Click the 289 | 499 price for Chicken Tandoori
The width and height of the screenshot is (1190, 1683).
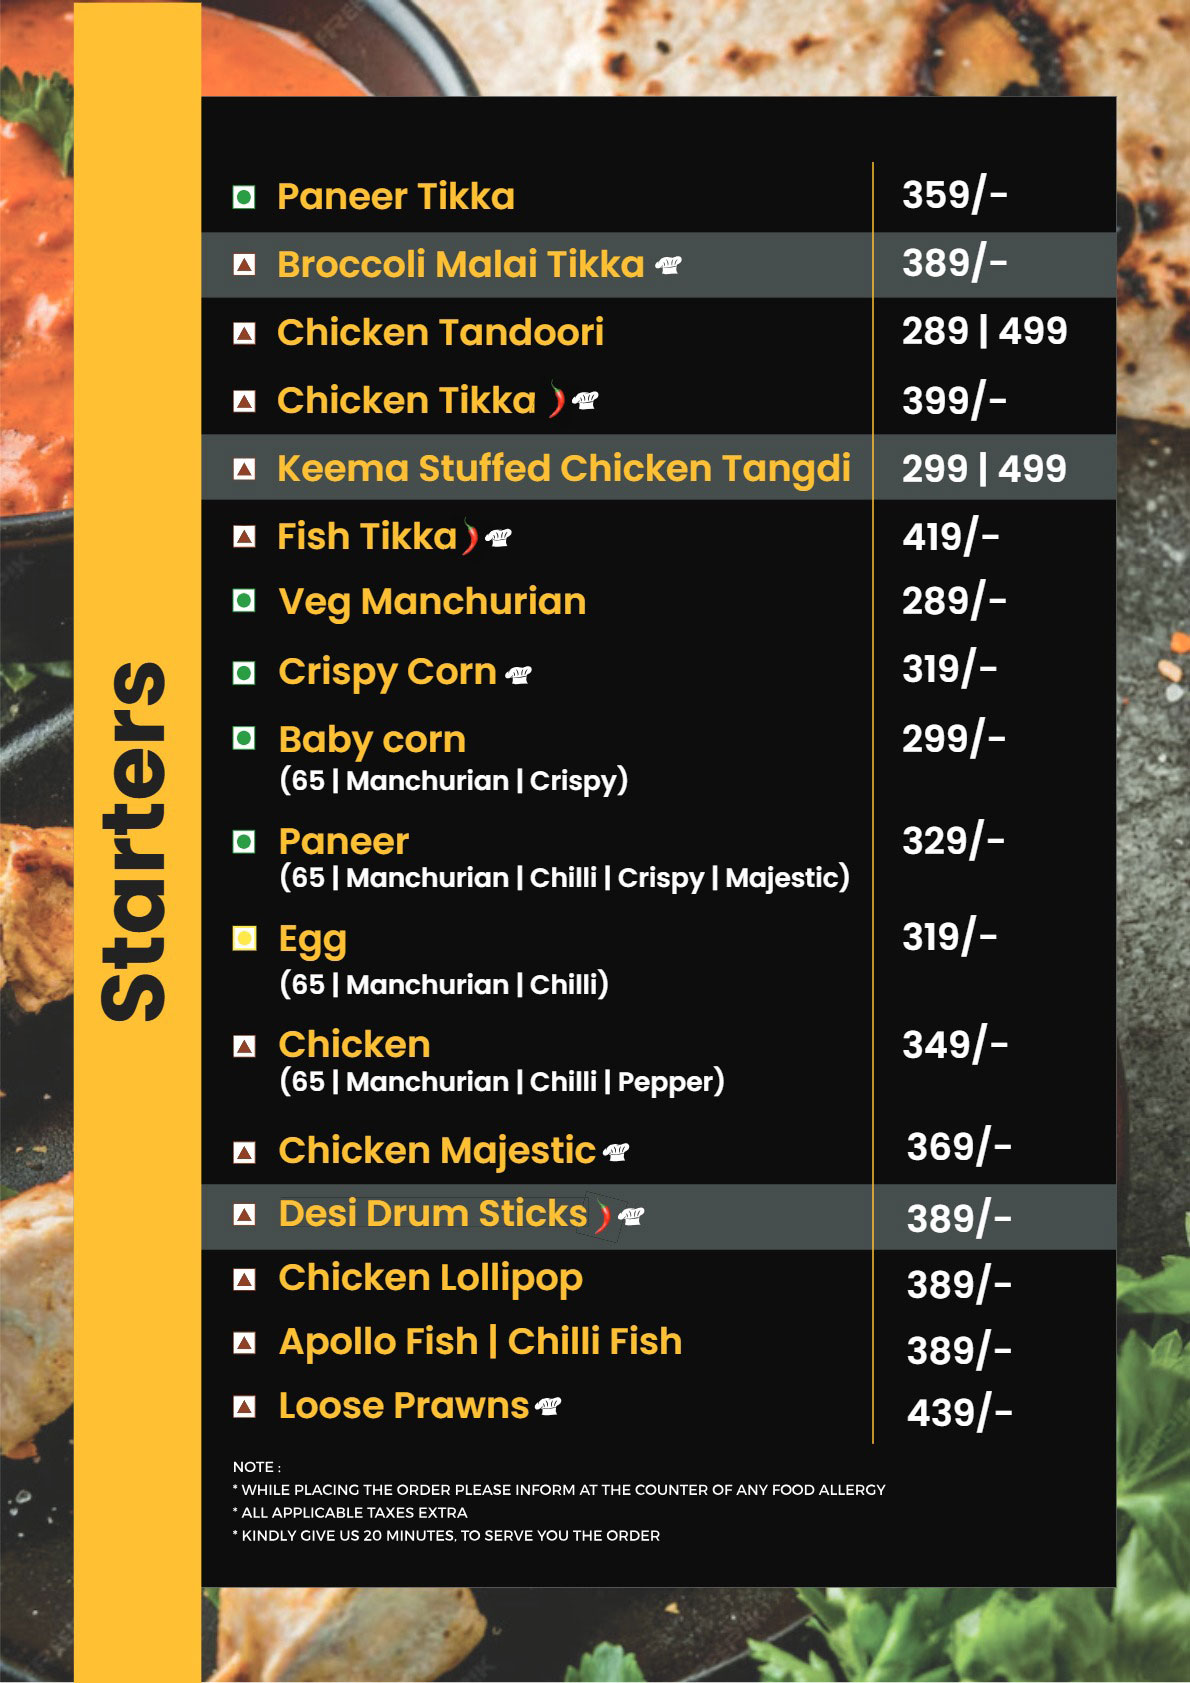[x=984, y=331]
